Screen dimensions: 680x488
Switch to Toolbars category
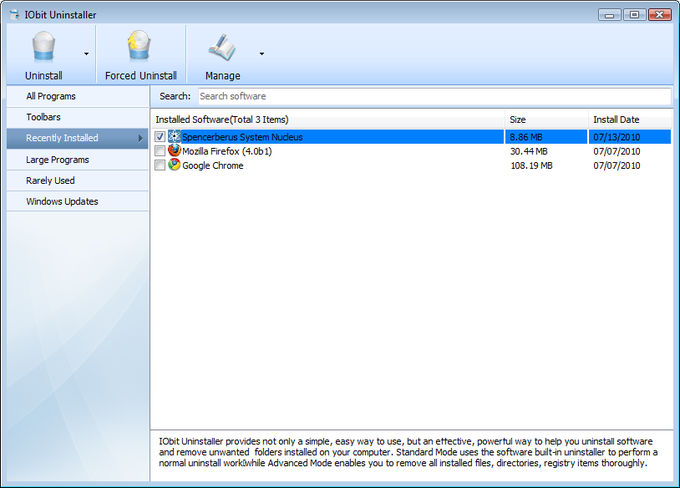click(x=78, y=117)
